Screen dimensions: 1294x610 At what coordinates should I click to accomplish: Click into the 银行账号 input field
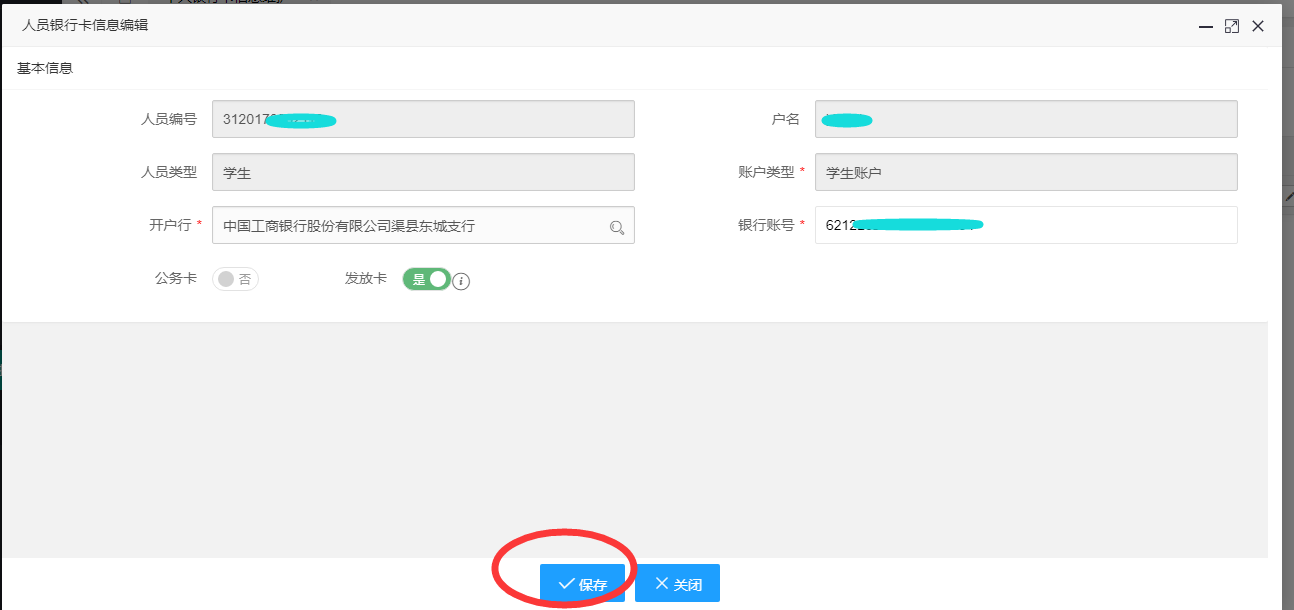coord(1025,225)
